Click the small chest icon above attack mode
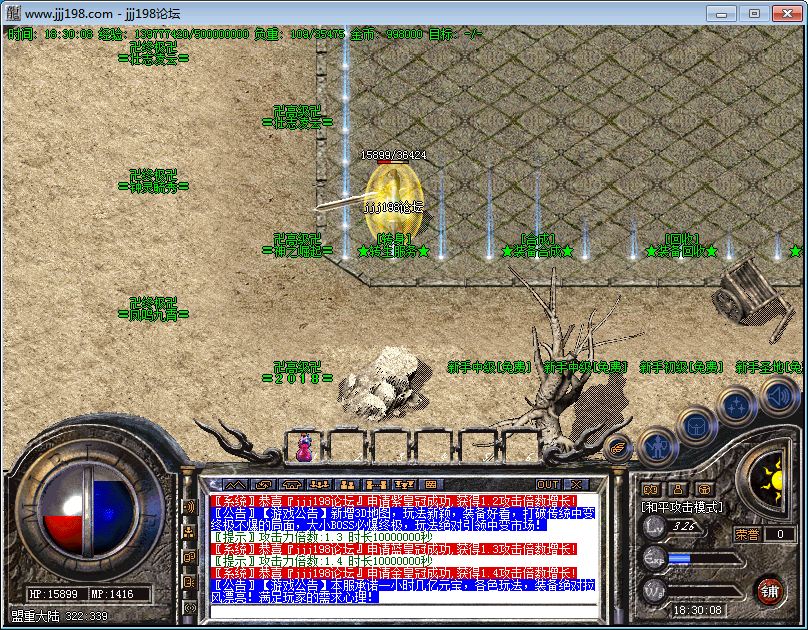Image resolution: width=808 pixels, height=630 pixels. tap(704, 489)
